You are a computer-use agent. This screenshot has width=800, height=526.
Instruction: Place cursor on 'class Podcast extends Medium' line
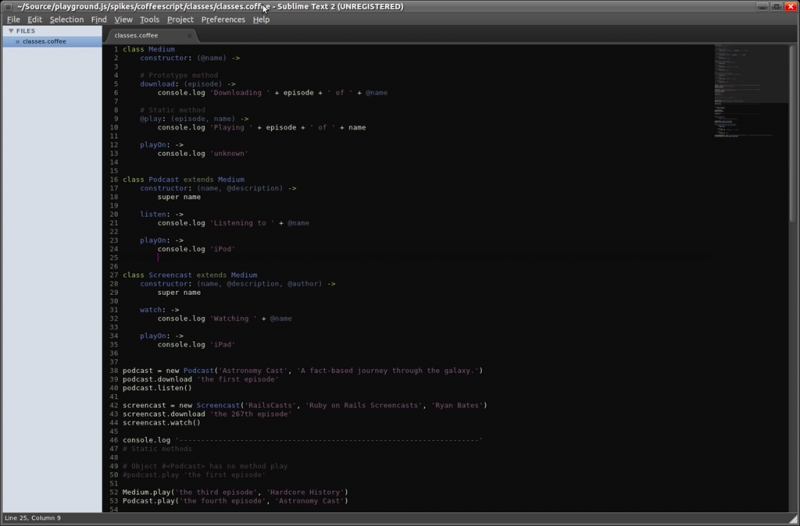pos(183,179)
